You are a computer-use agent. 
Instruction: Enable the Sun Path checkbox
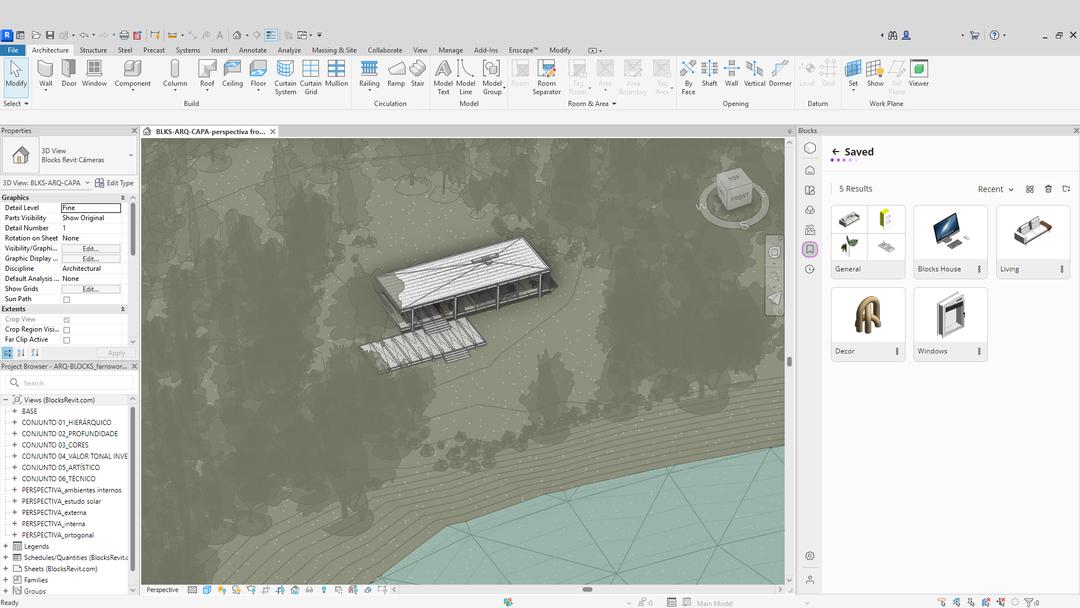coord(67,299)
